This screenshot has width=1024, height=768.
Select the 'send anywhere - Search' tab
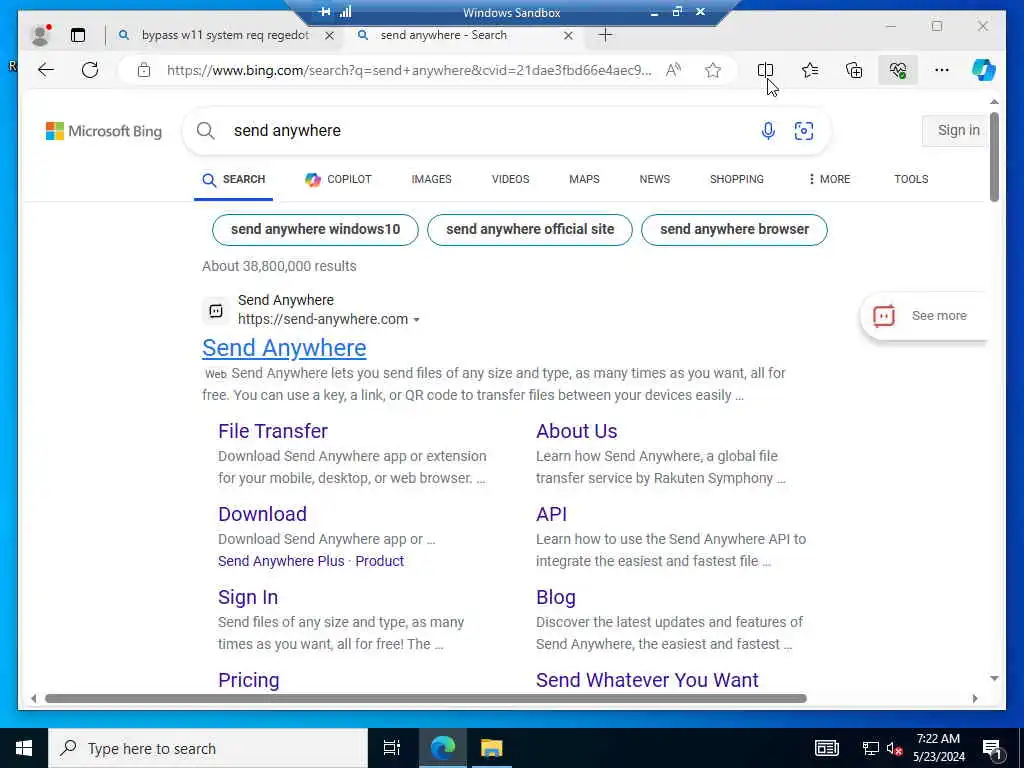pyautogui.click(x=443, y=35)
